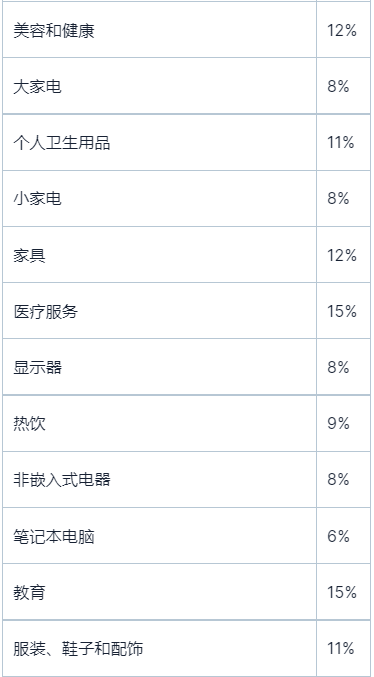This screenshot has height=677, width=374.
Task: Select the 非嵌入式电器 category cell
Action: (x=159, y=480)
